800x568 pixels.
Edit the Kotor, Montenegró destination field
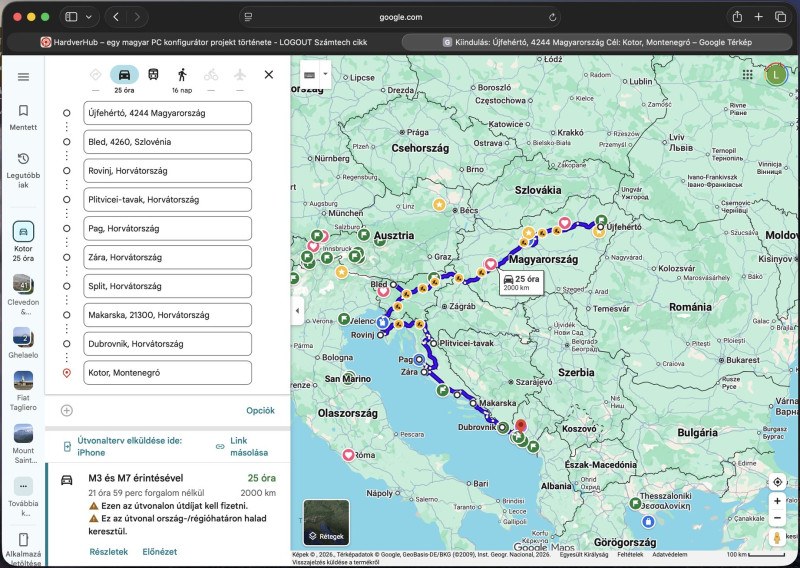[167, 373]
